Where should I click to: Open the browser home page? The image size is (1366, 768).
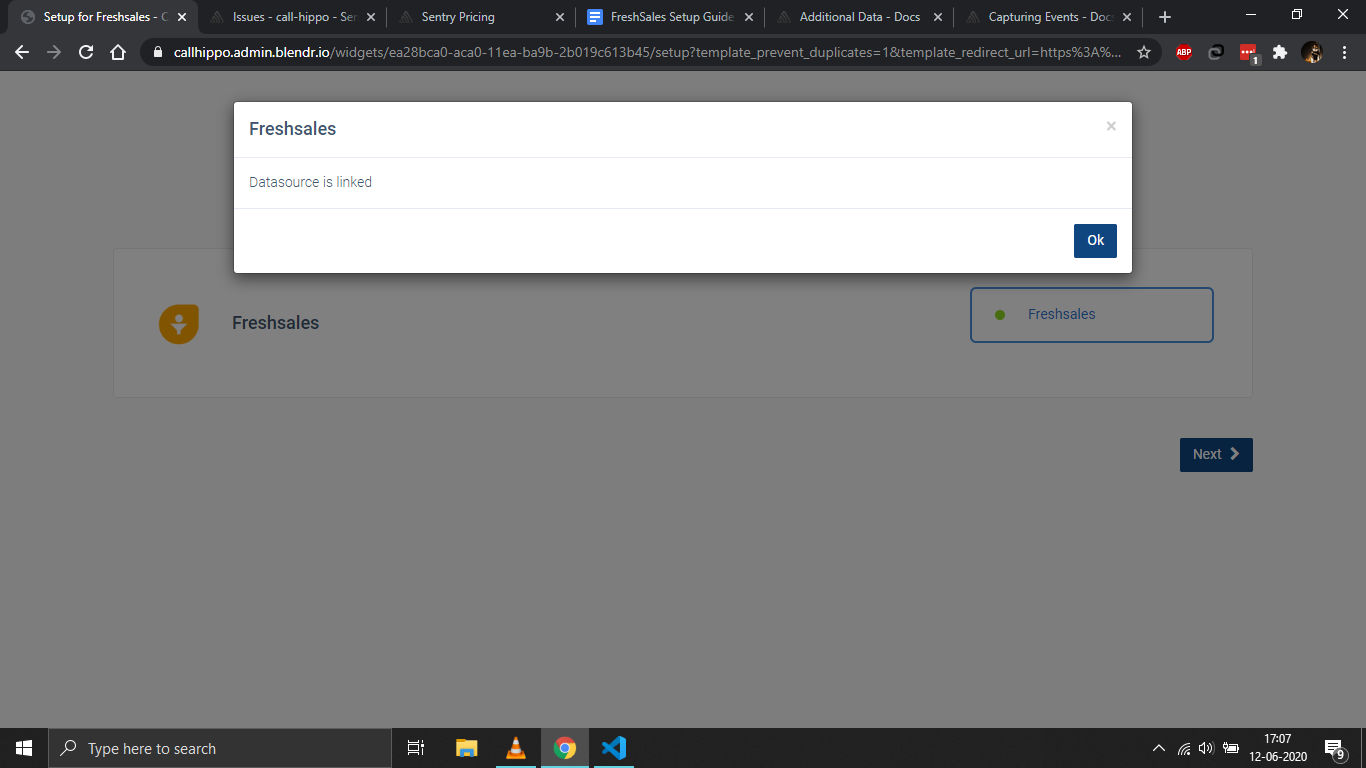pos(118,53)
